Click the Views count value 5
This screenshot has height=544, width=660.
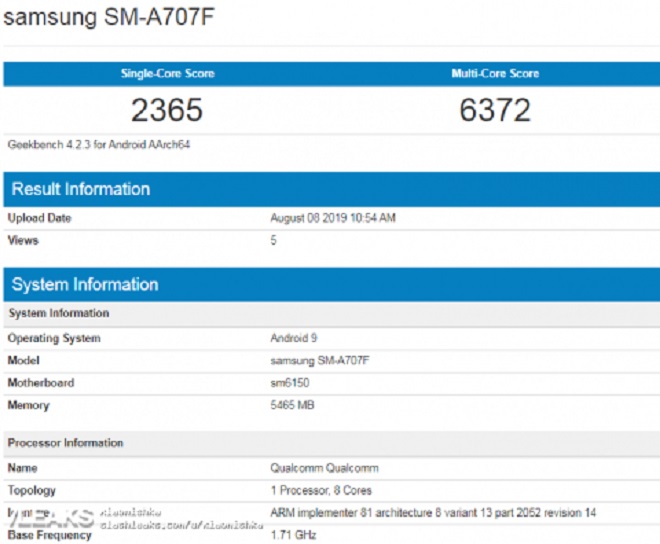[274, 241]
